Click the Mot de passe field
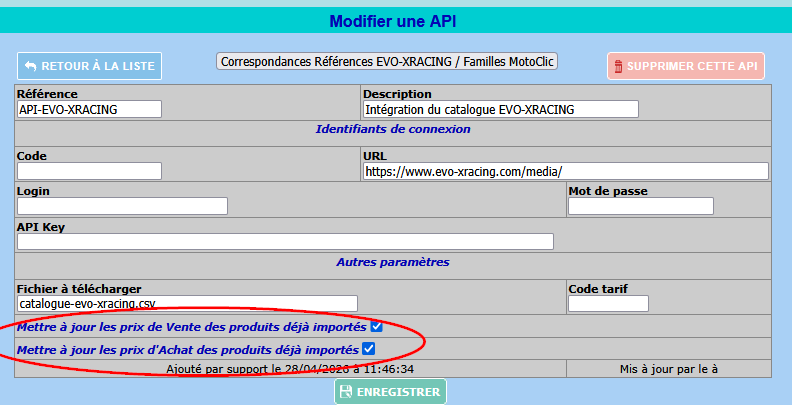Image resolution: width=792 pixels, height=405 pixels. click(640, 206)
